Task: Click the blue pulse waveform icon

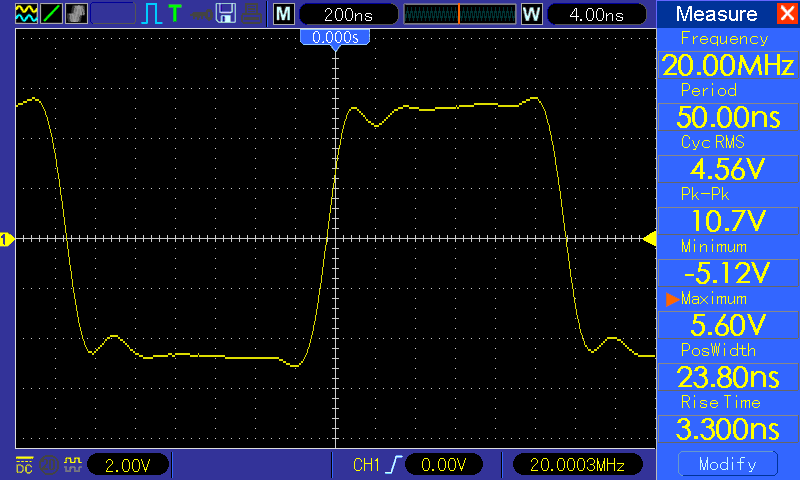Action: pyautogui.click(x=151, y=14)
